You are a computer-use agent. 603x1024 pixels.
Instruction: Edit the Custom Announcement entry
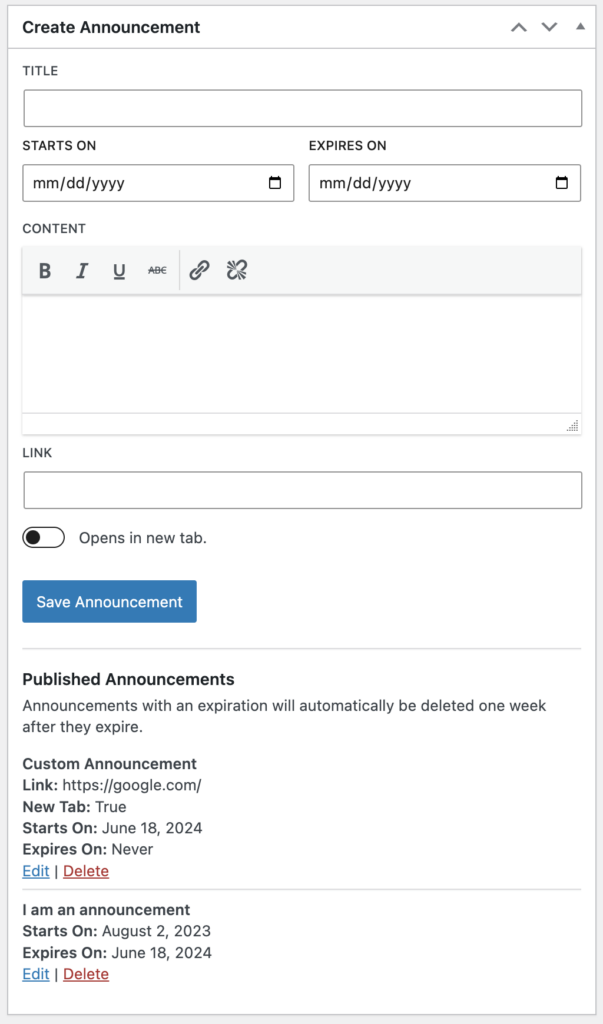coord(36,871)
